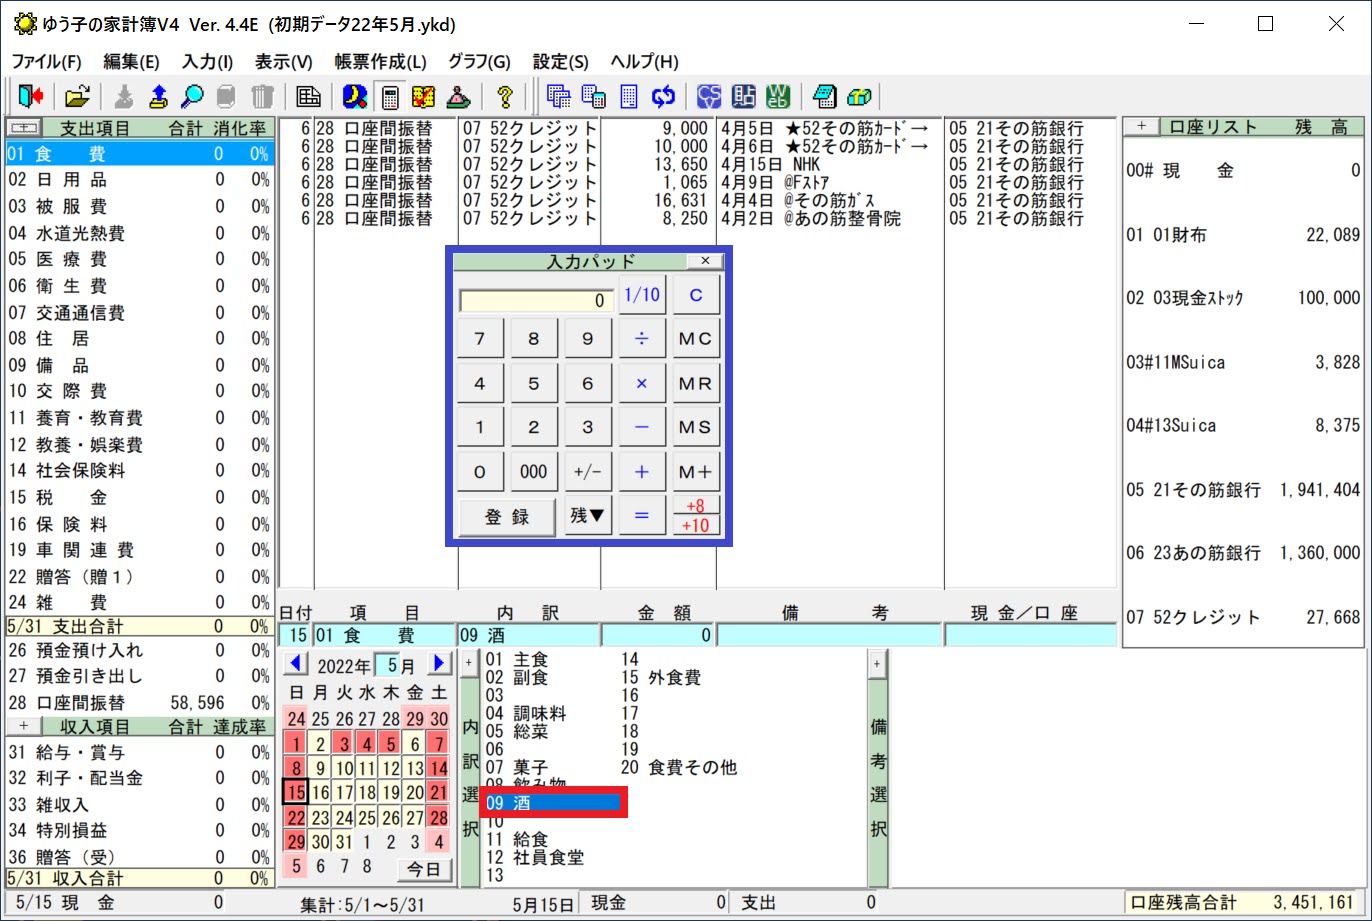Click the 登録 button on input pad
Viewport: 1372px width, 921px height.
(x=507, y=516)
